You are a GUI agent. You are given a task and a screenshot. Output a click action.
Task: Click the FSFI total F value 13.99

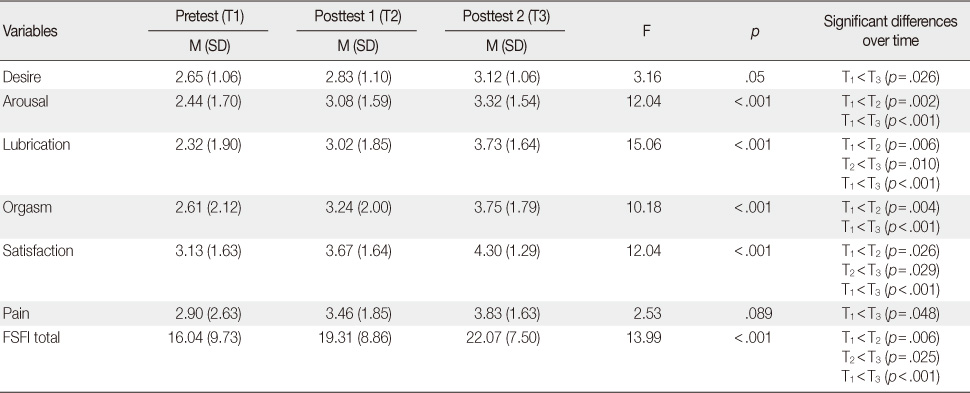pyautogui.click(x=644, y=338)
